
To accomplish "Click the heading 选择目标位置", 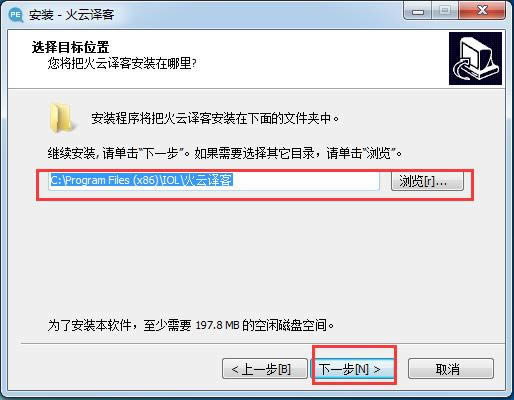I will [70, 47].
